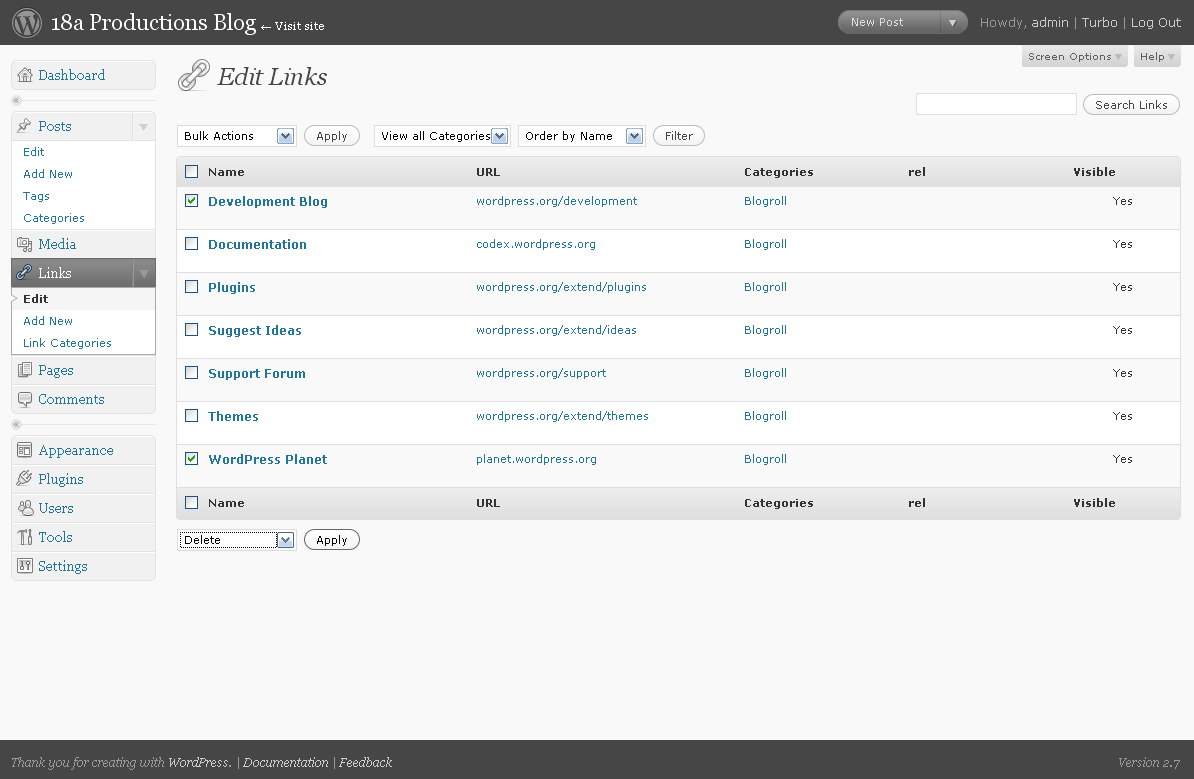This screenshot has width=1194, height=779.
Task: Open the Order by Name dropdown
Action: (x=582, y=136)
